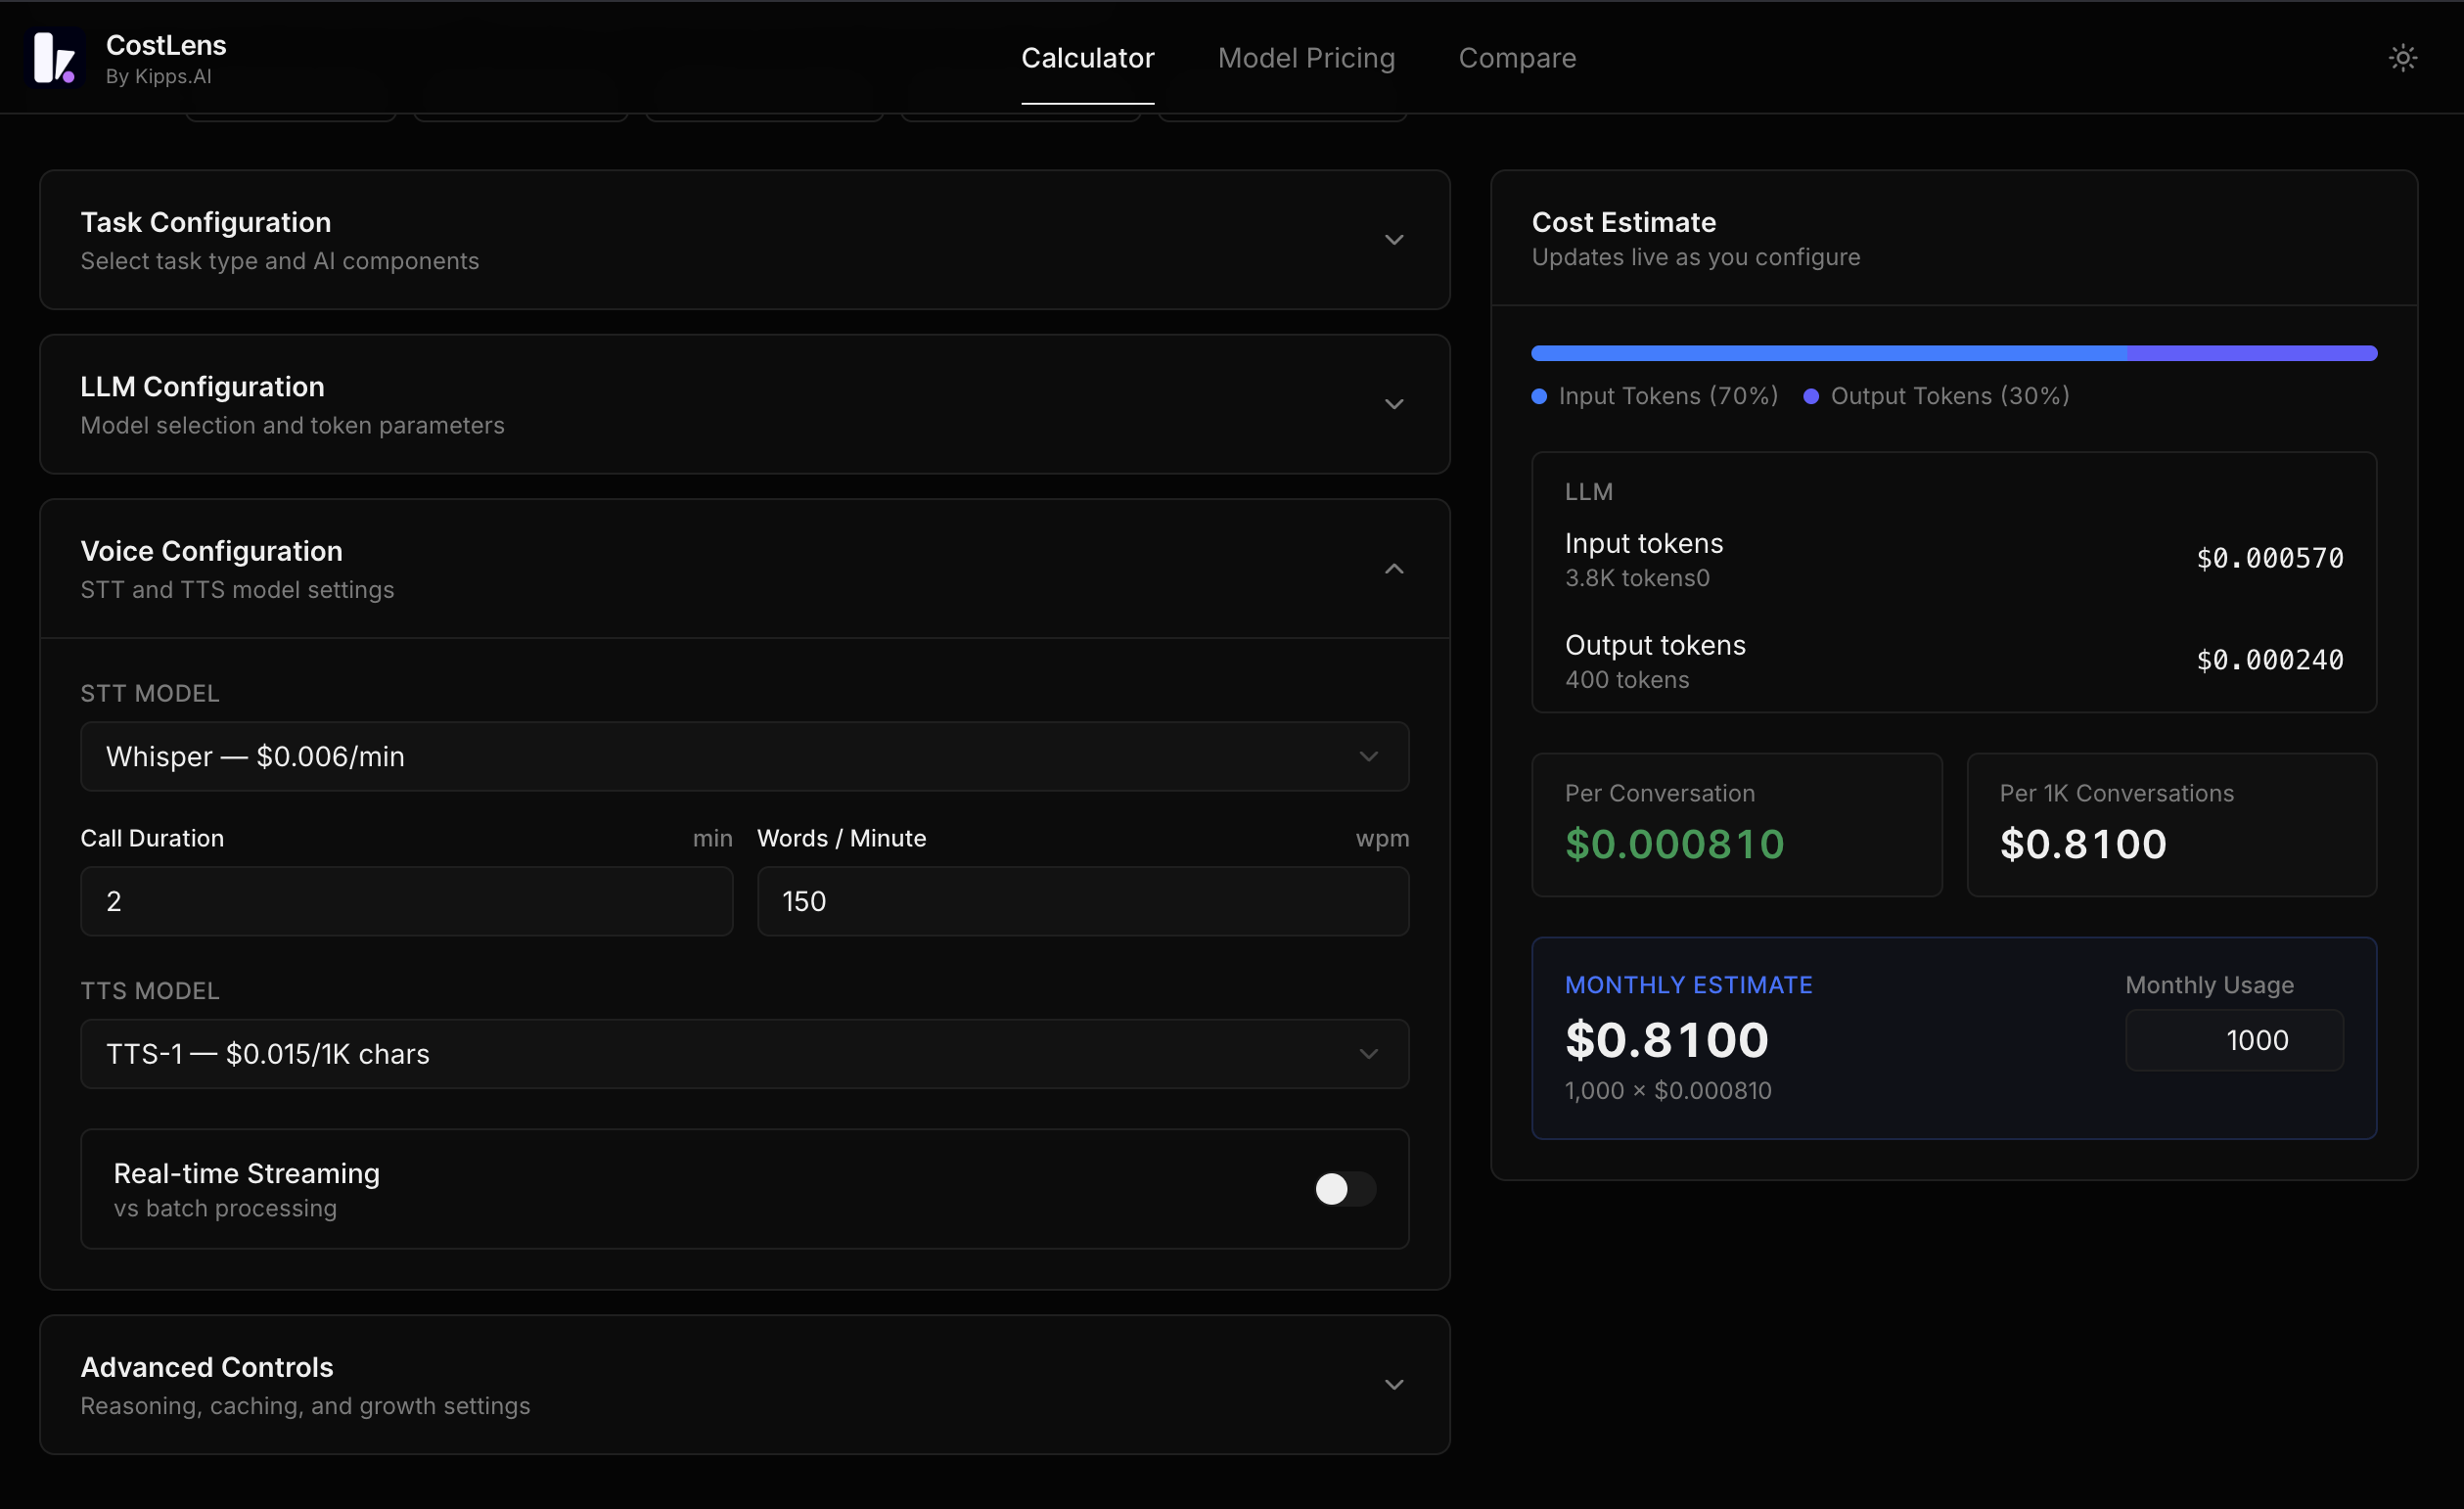Open the STT Model Whisper dropdown
This screenshot has height=1509, width=2464.
click(x=744, y=757)
